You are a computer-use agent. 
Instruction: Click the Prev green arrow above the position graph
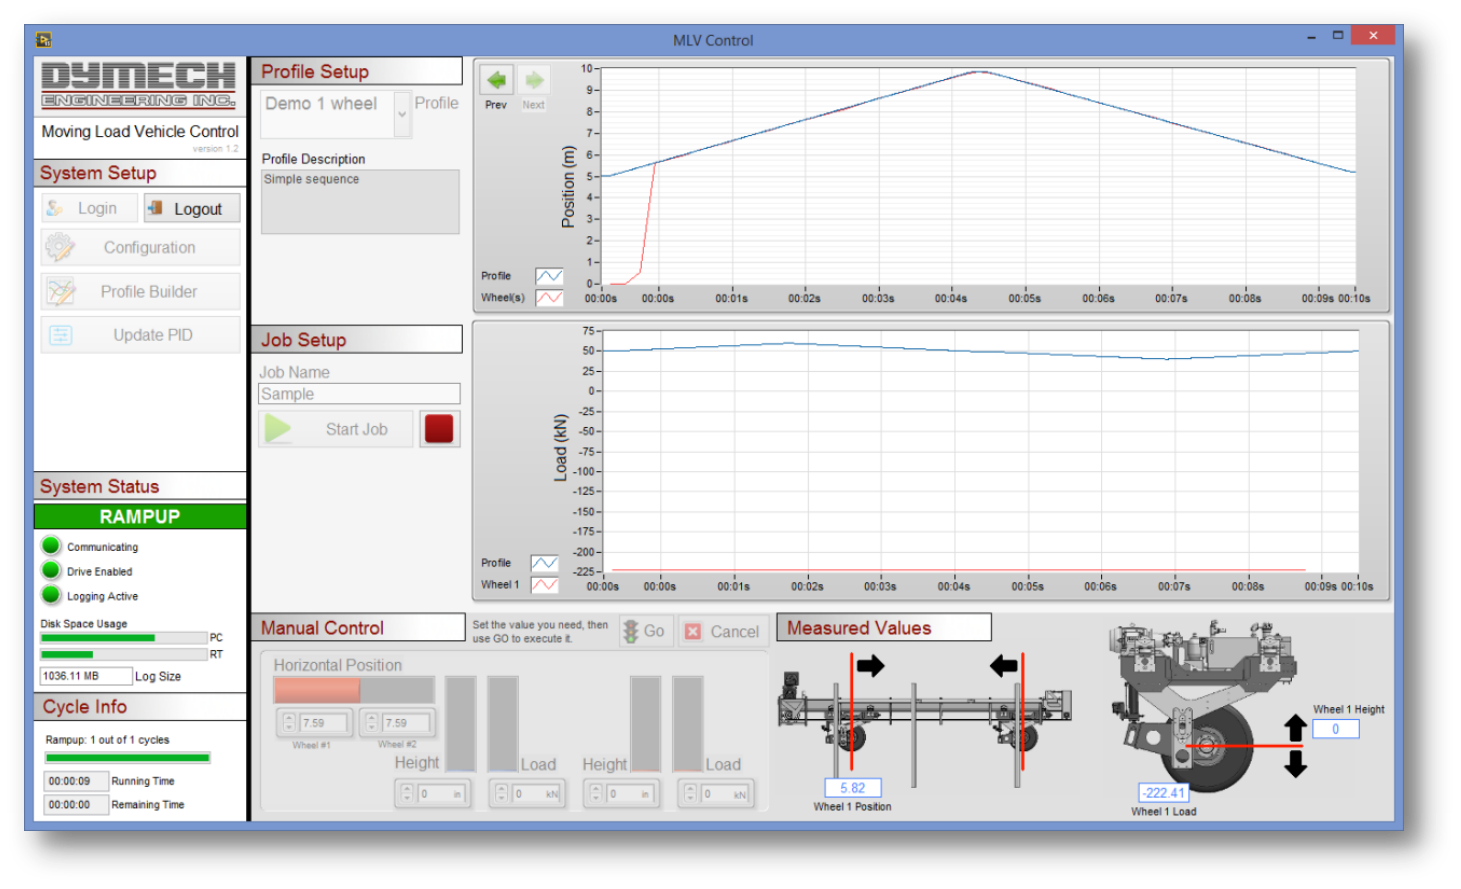(495, 80)
